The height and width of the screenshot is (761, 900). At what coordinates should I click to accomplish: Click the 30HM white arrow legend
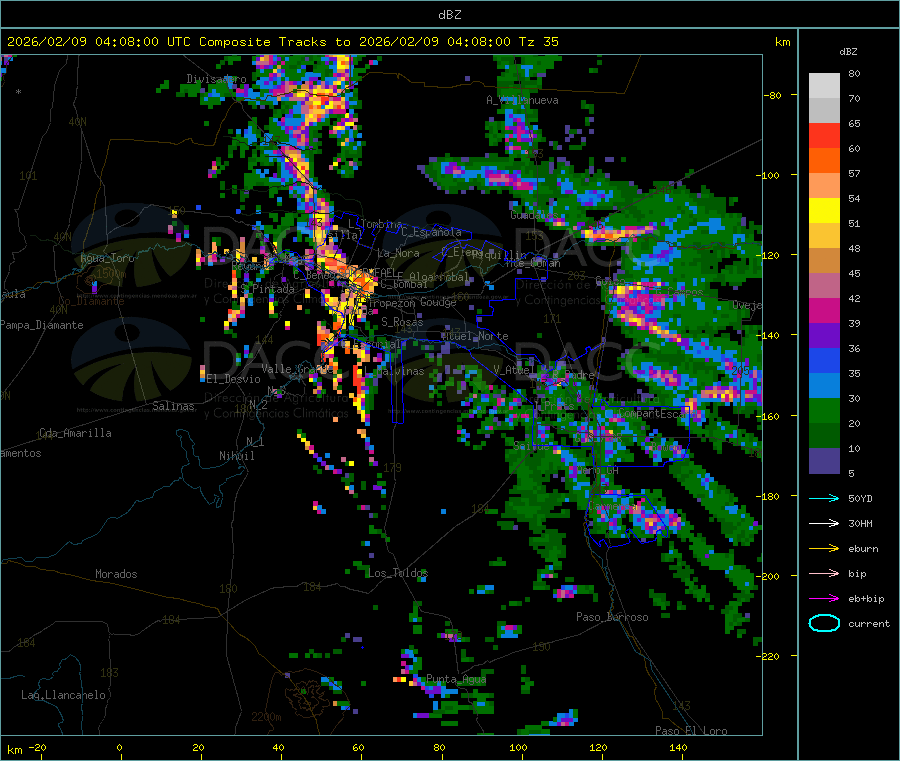(x=824, y=523)
